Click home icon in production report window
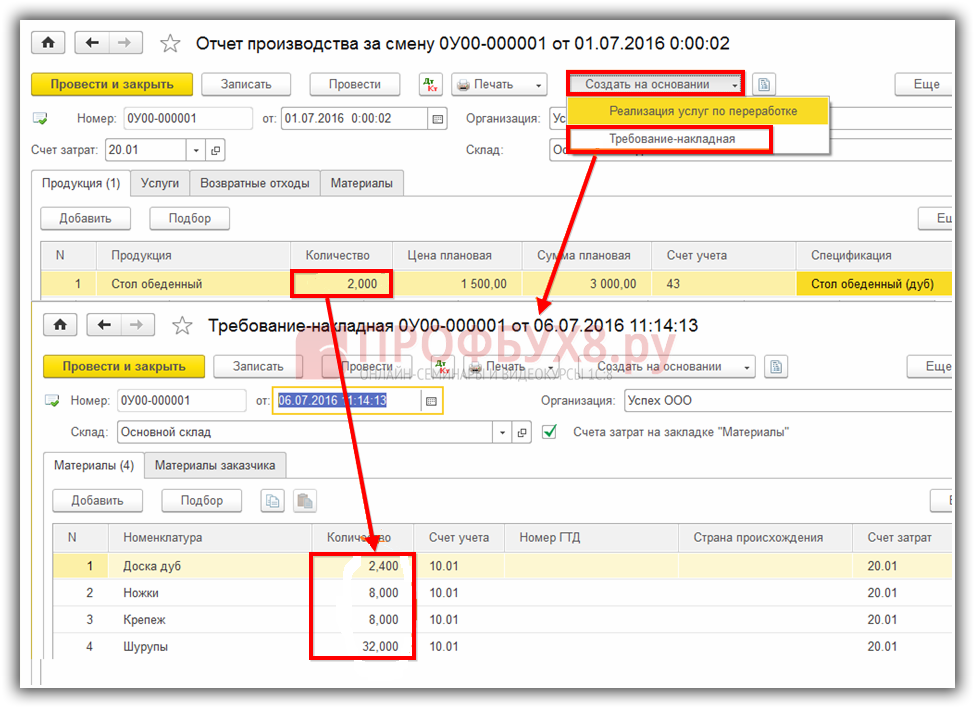Image resolution: width=975 pixels, height=708 pixels. tap(49, 43)
